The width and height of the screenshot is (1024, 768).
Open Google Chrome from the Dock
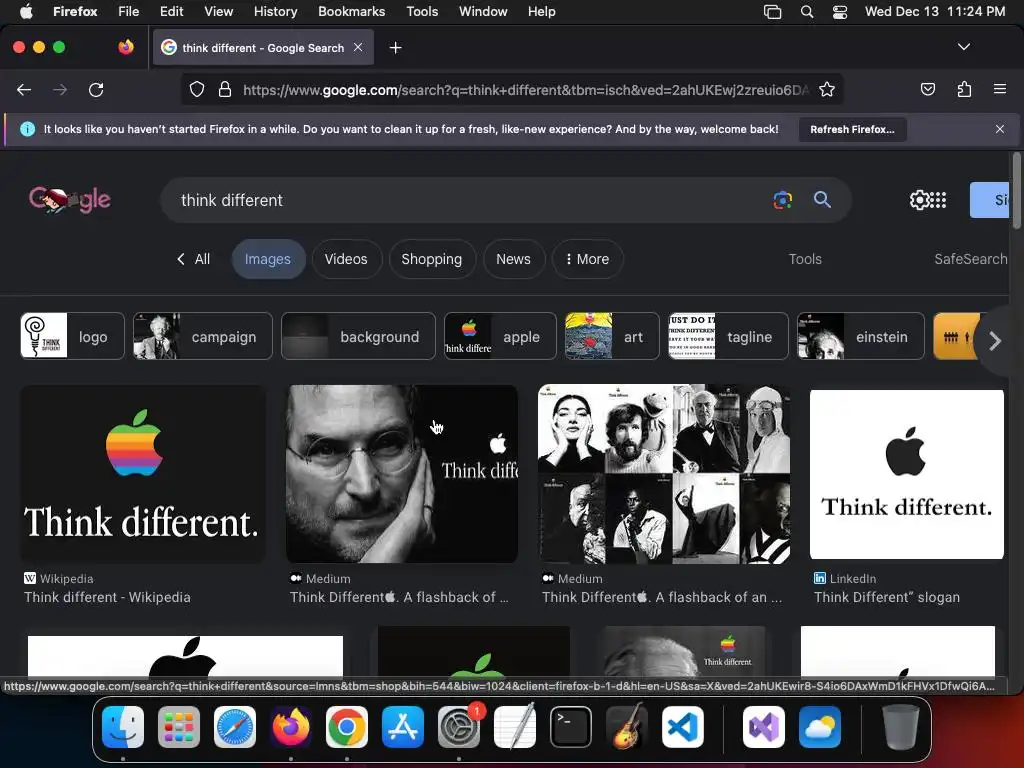[347, 727]
